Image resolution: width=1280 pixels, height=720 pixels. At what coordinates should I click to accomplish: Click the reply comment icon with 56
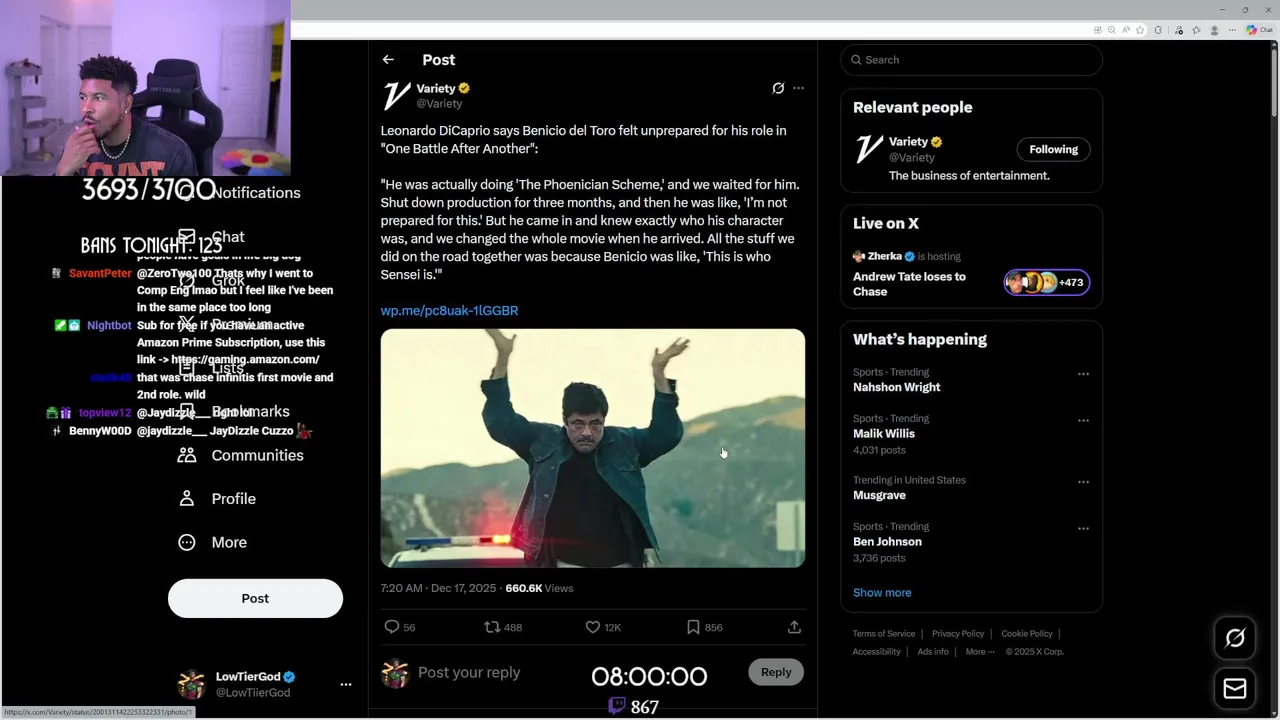400,627
